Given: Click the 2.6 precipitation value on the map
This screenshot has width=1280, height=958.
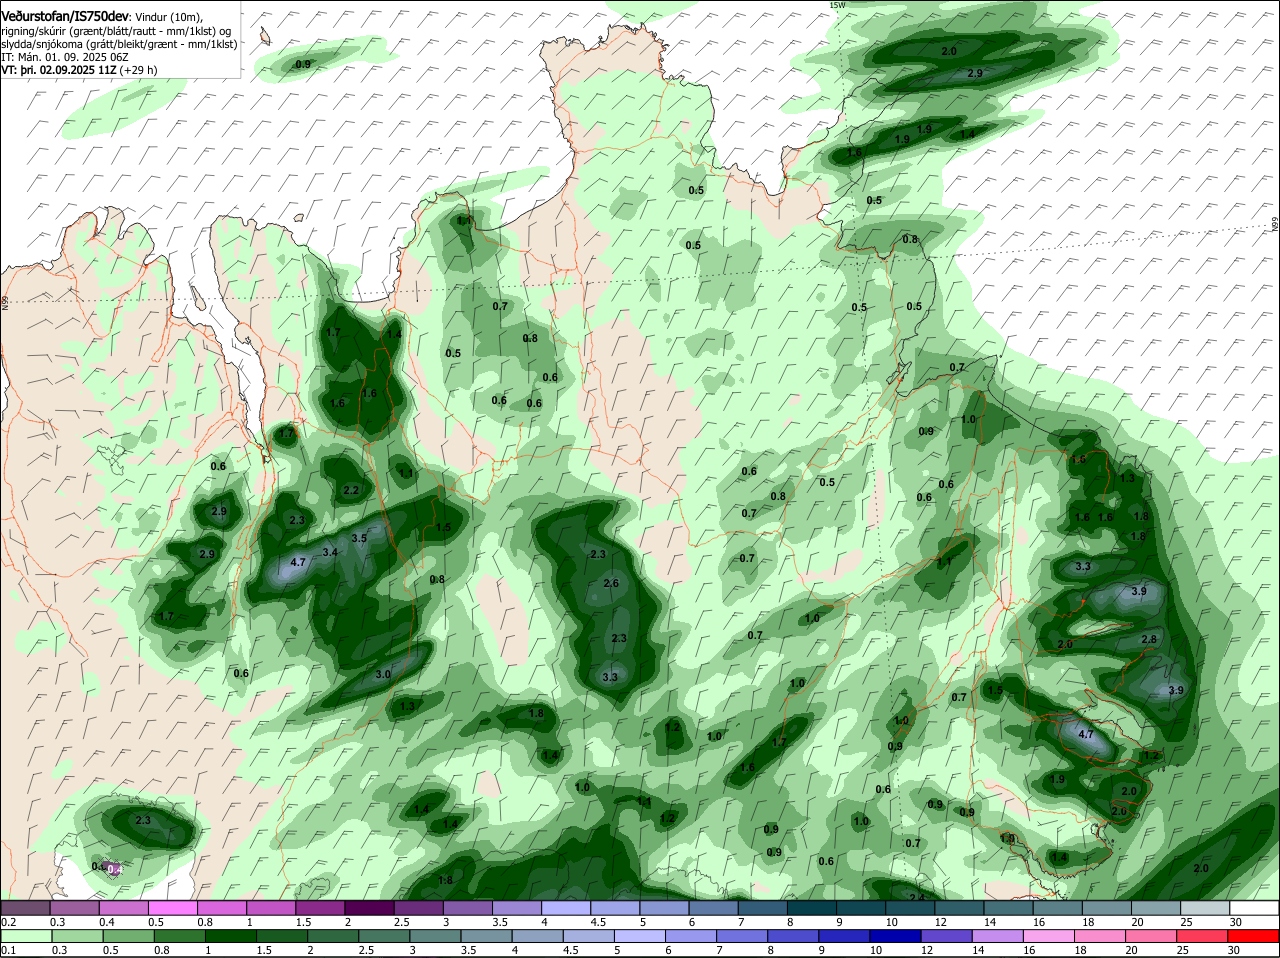Looking at the screenshot, I should point(611,583).
